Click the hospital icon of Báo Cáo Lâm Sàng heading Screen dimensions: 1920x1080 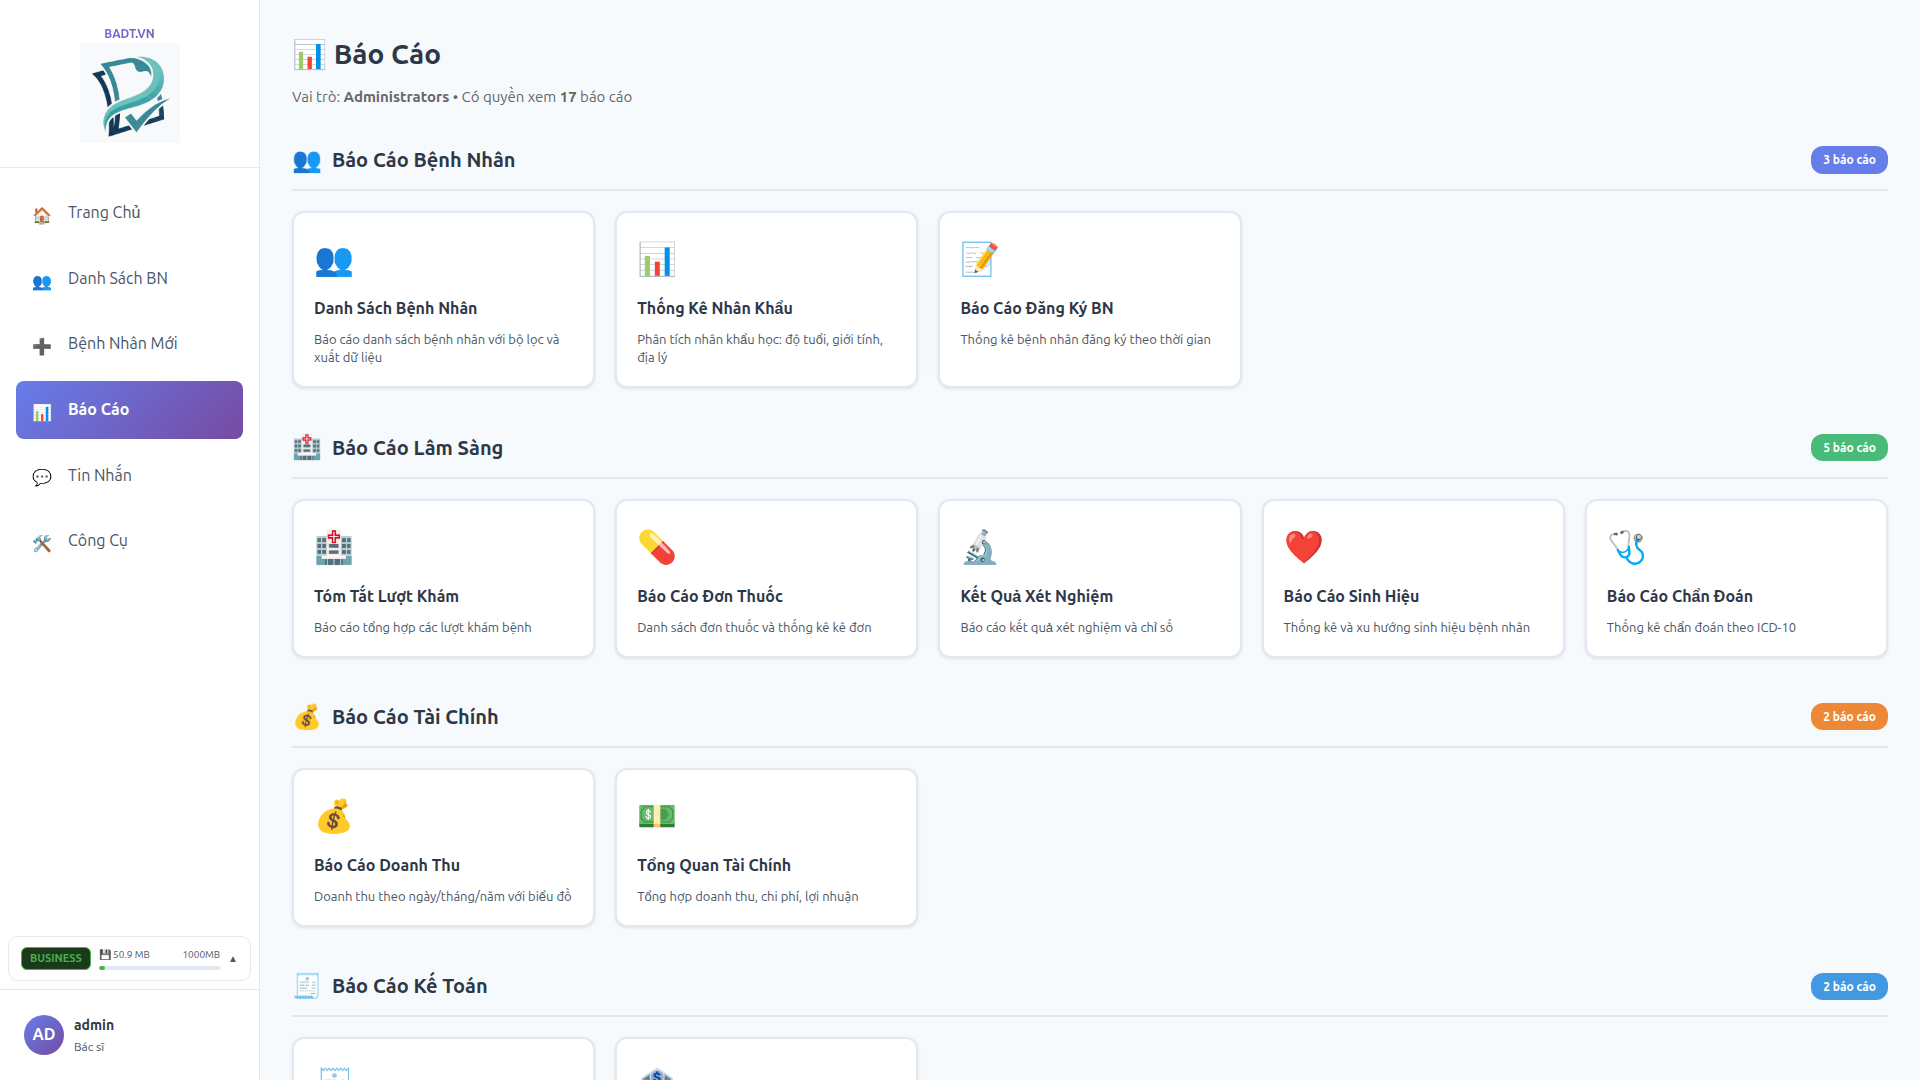(x=307, y=448)
